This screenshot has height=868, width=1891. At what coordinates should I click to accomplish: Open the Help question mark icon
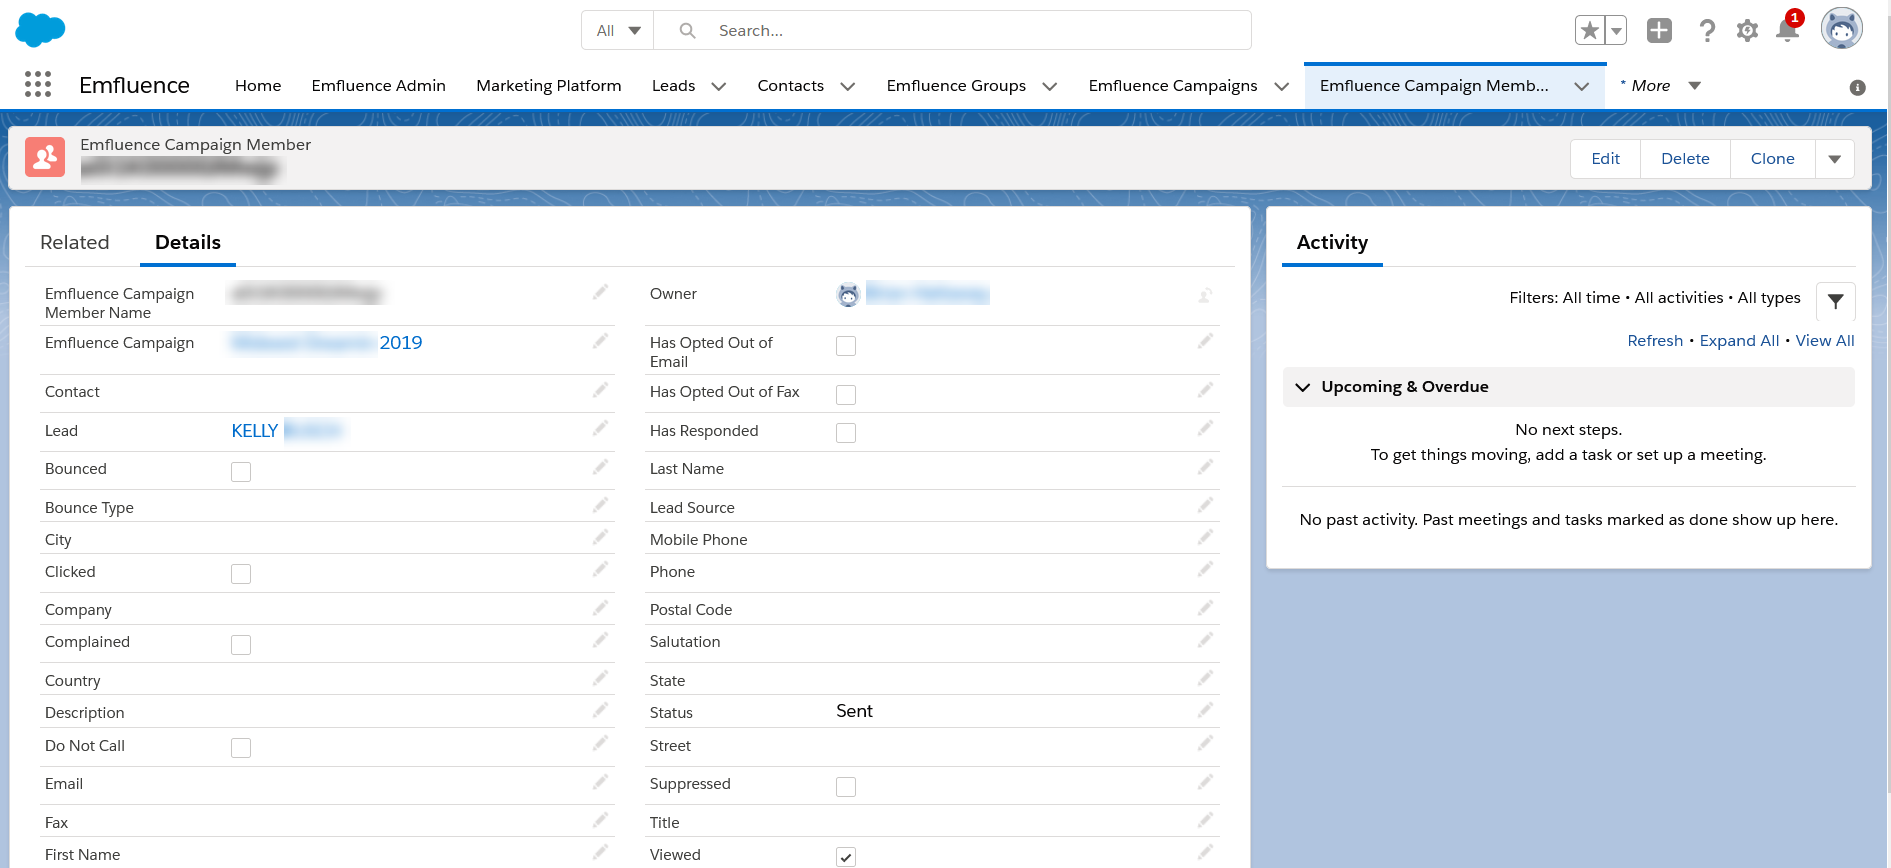(x=1707, y=30)
